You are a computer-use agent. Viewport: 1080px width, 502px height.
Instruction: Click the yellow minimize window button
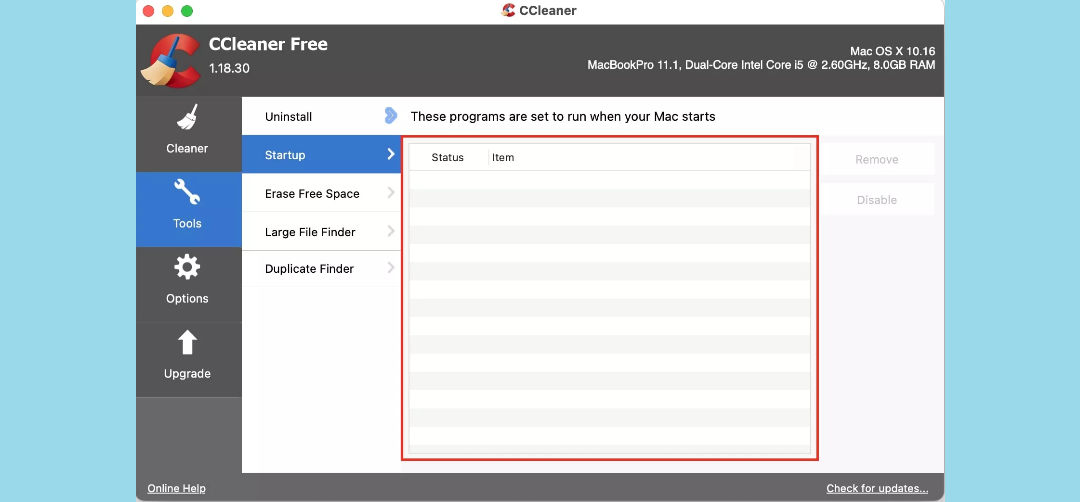[167, 11]
